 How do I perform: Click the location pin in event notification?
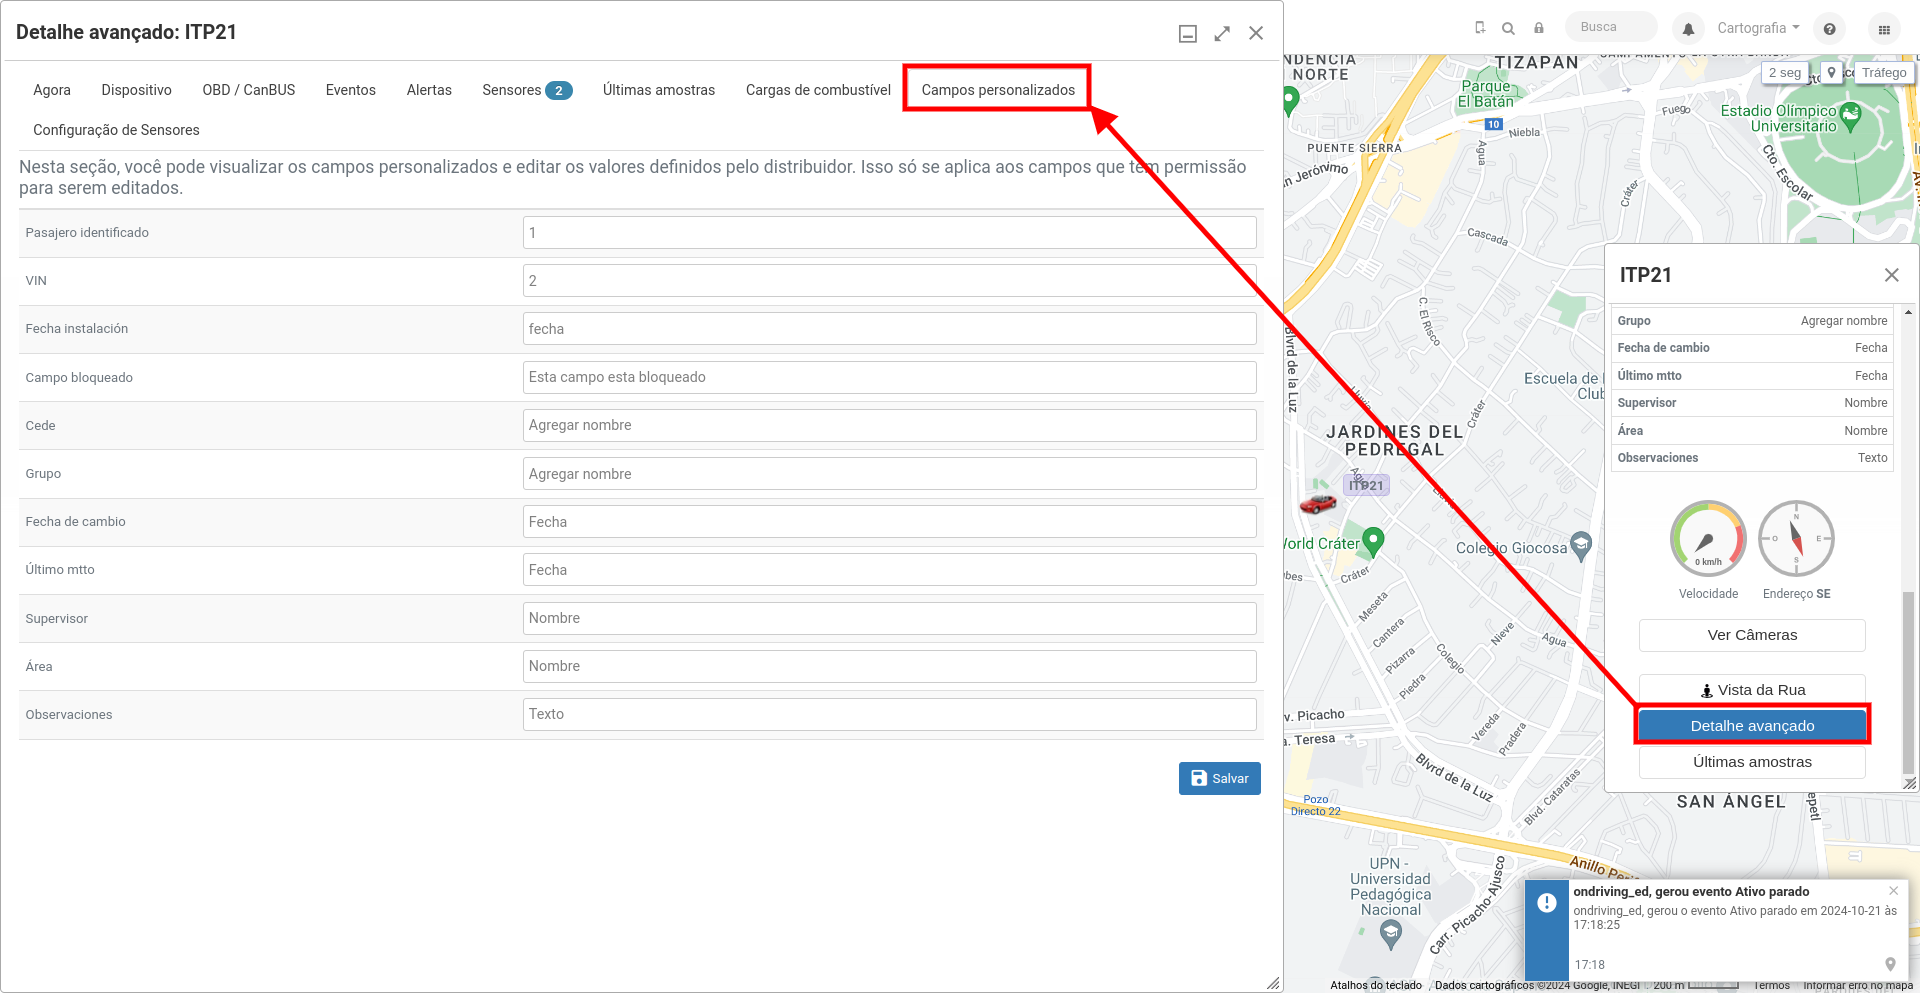1890,964
